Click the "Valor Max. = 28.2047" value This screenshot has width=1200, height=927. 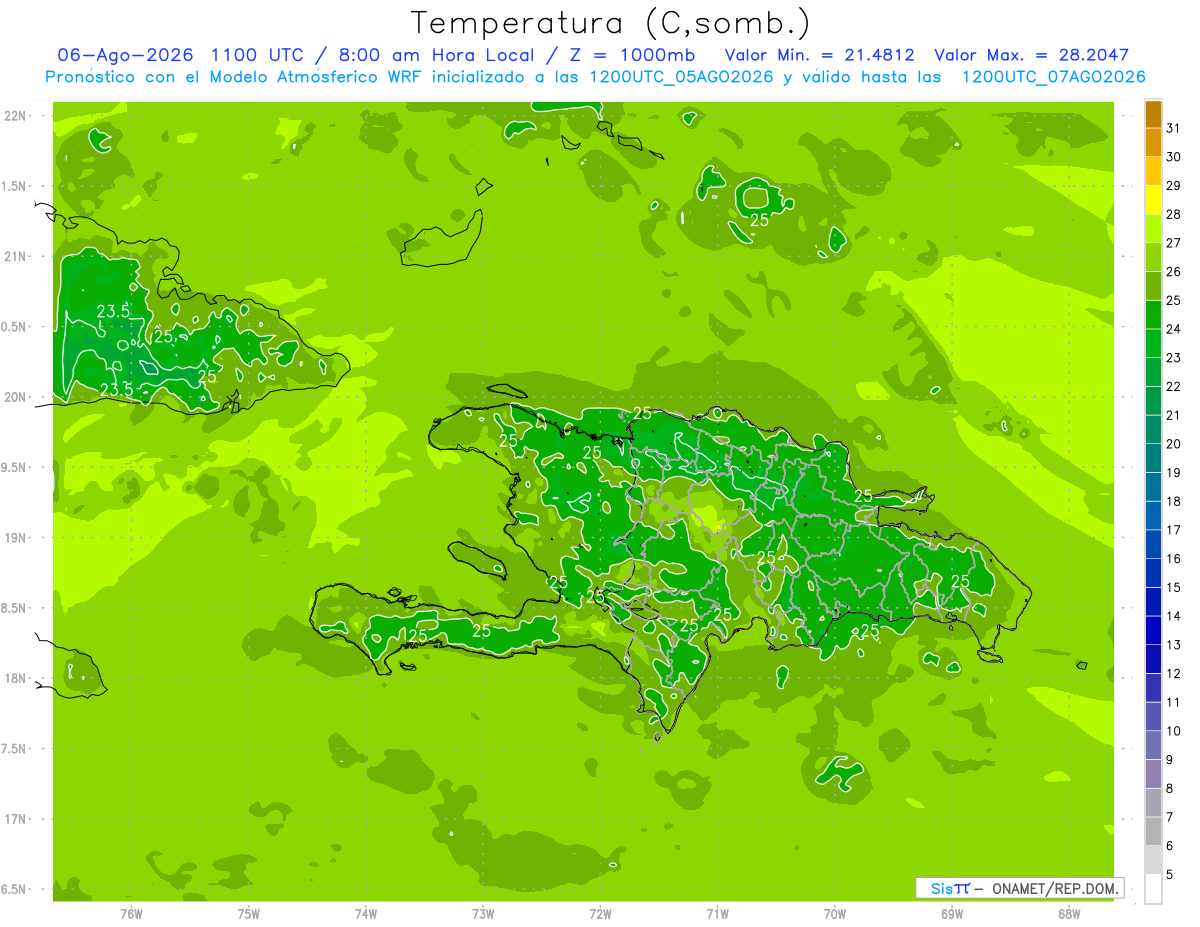[1032, 55]
